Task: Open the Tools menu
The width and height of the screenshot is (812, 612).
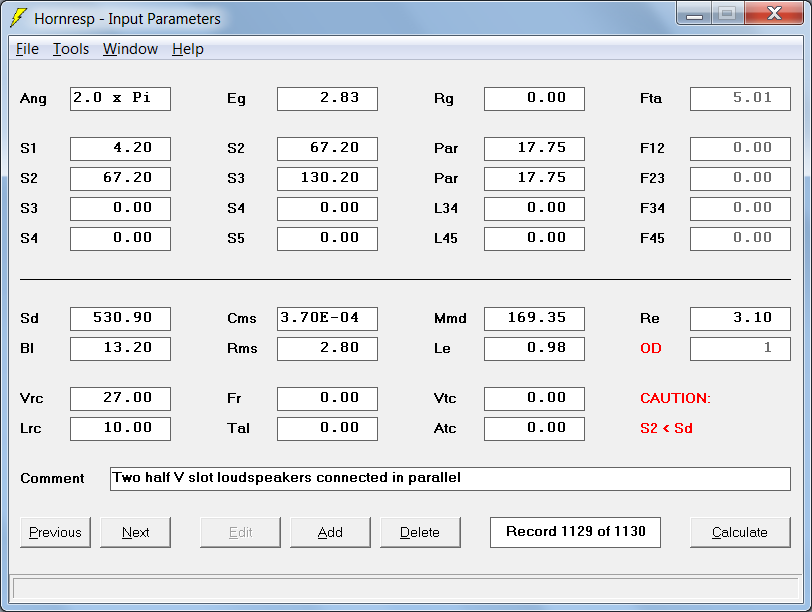Action: pos(71,49)
